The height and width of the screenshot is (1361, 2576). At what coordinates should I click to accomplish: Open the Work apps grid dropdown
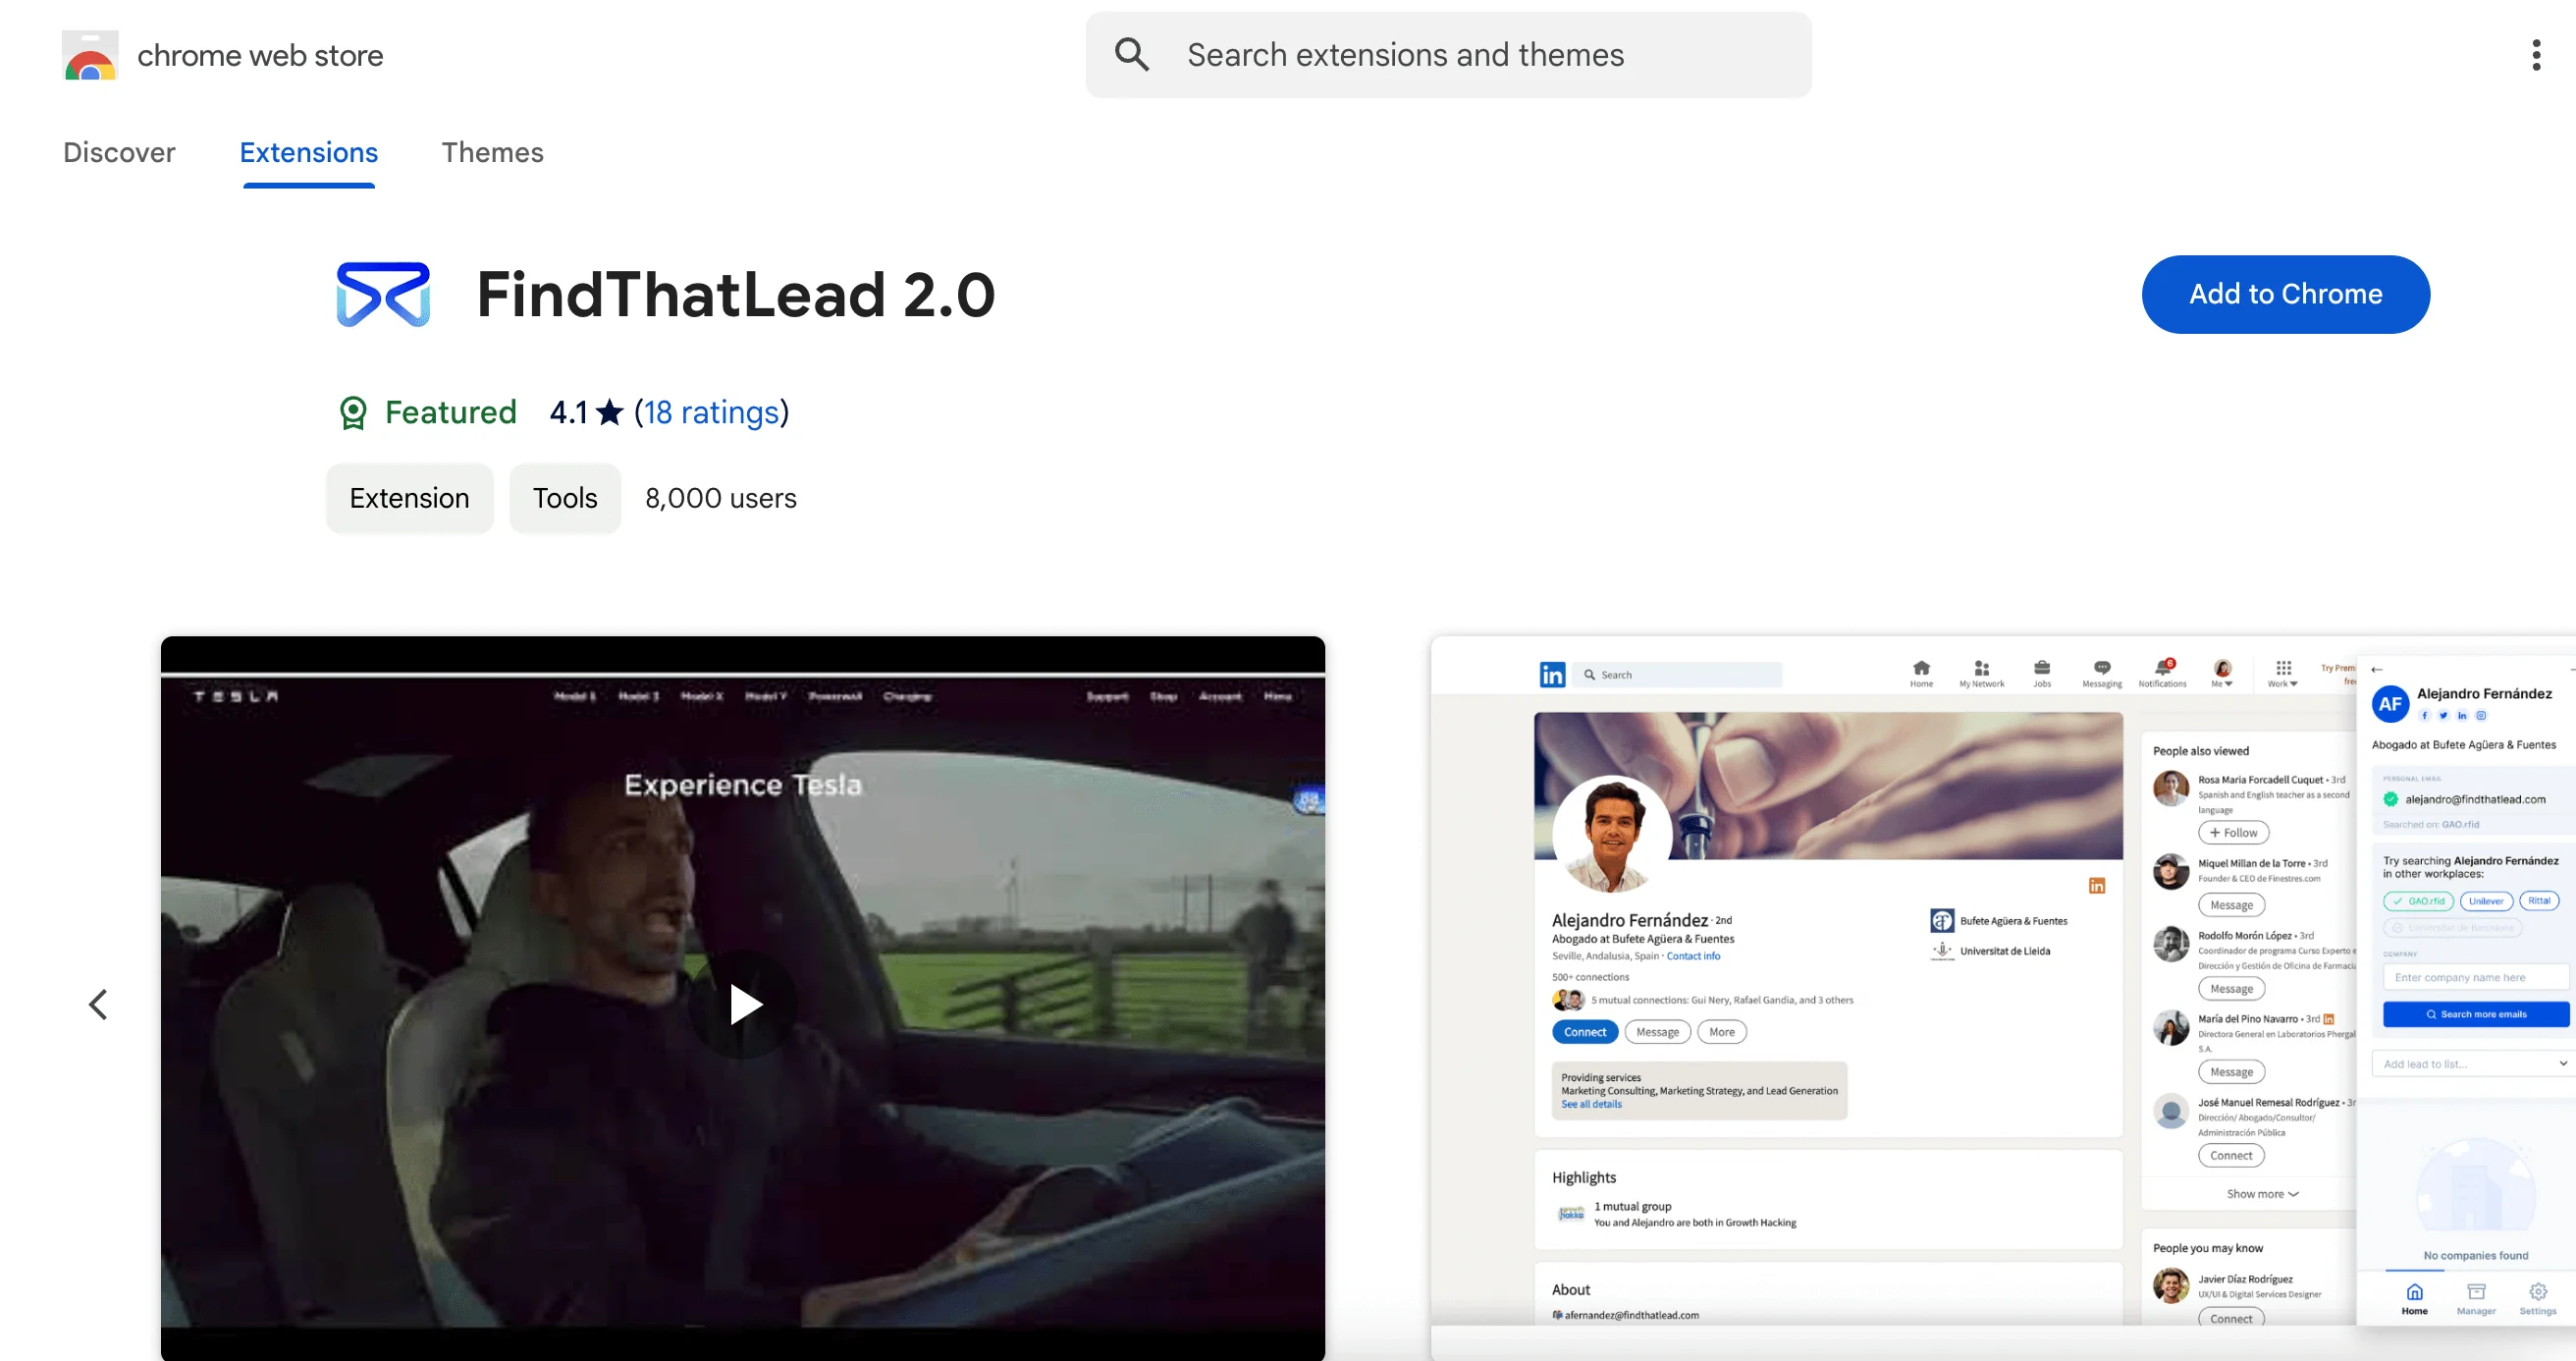tap(2283, 673)
